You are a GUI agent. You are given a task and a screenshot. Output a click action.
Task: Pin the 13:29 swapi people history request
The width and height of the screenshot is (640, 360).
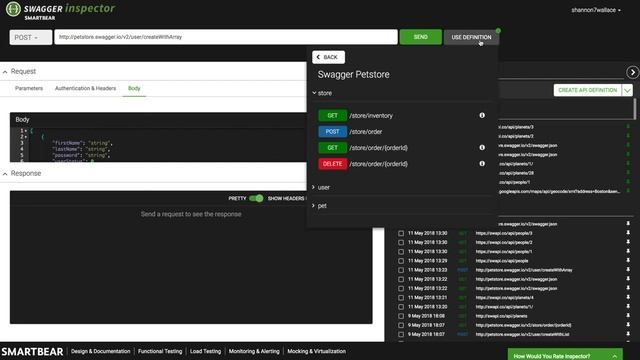(628, 260)
